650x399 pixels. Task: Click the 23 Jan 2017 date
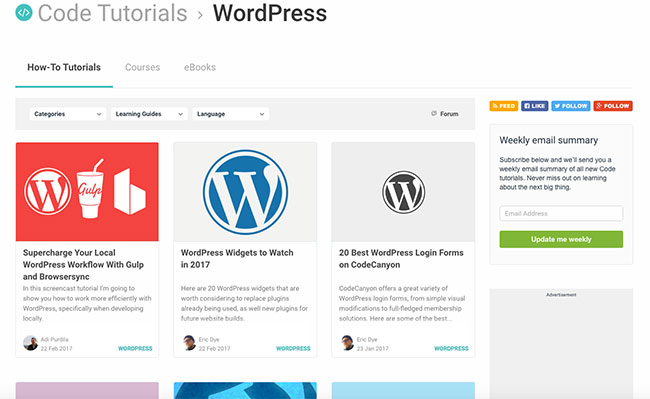(x=373, y=348)
